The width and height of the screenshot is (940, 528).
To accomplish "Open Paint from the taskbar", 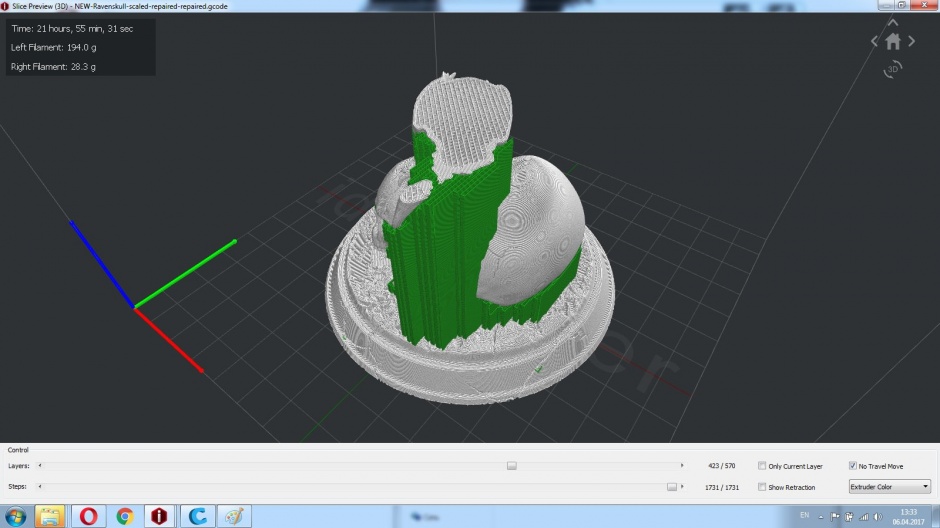I will [234, 516].
